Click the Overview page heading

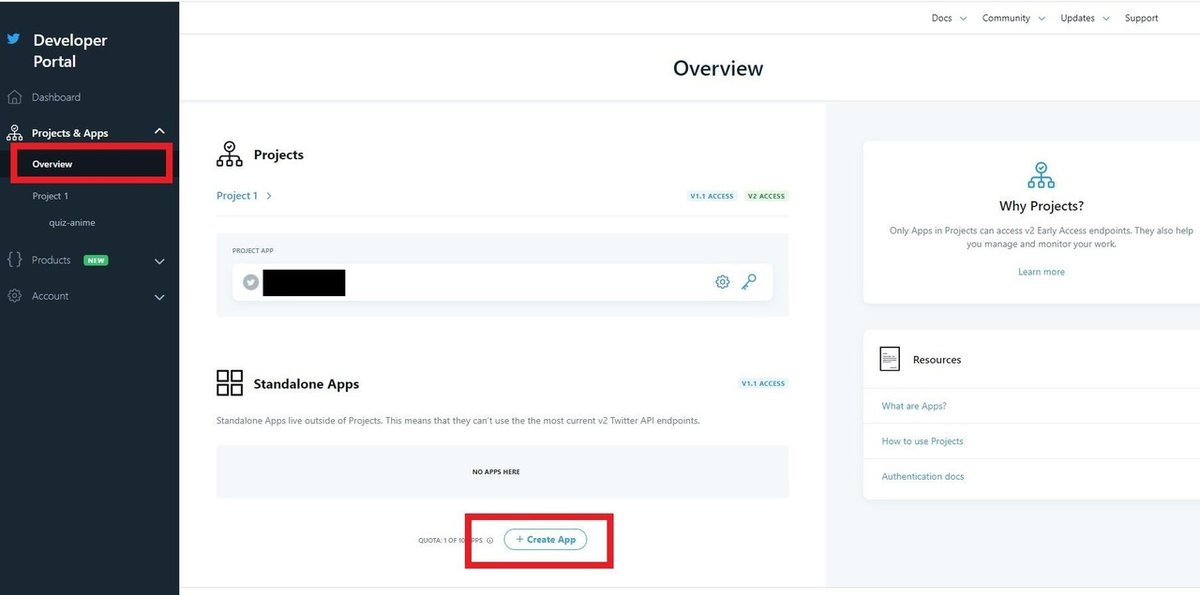click(718, 68)
